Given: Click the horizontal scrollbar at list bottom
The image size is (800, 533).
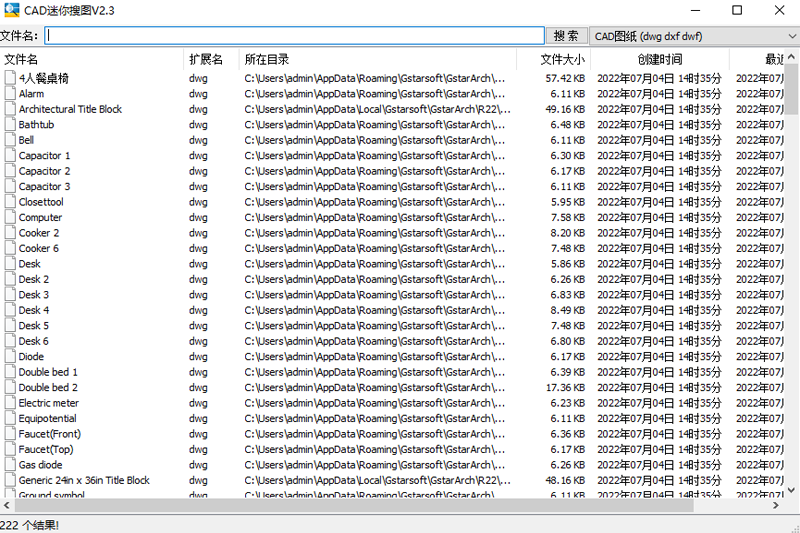Looking at the screenshot, I should [x=400, y=506].
